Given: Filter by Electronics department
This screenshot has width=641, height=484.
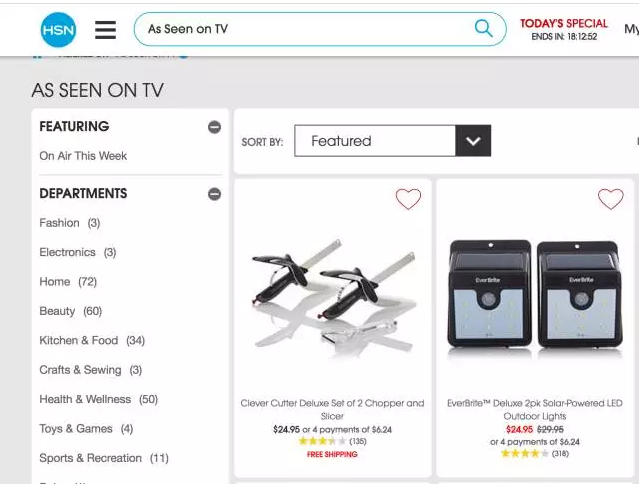Looking at the screenshot, I should (78, 252).
